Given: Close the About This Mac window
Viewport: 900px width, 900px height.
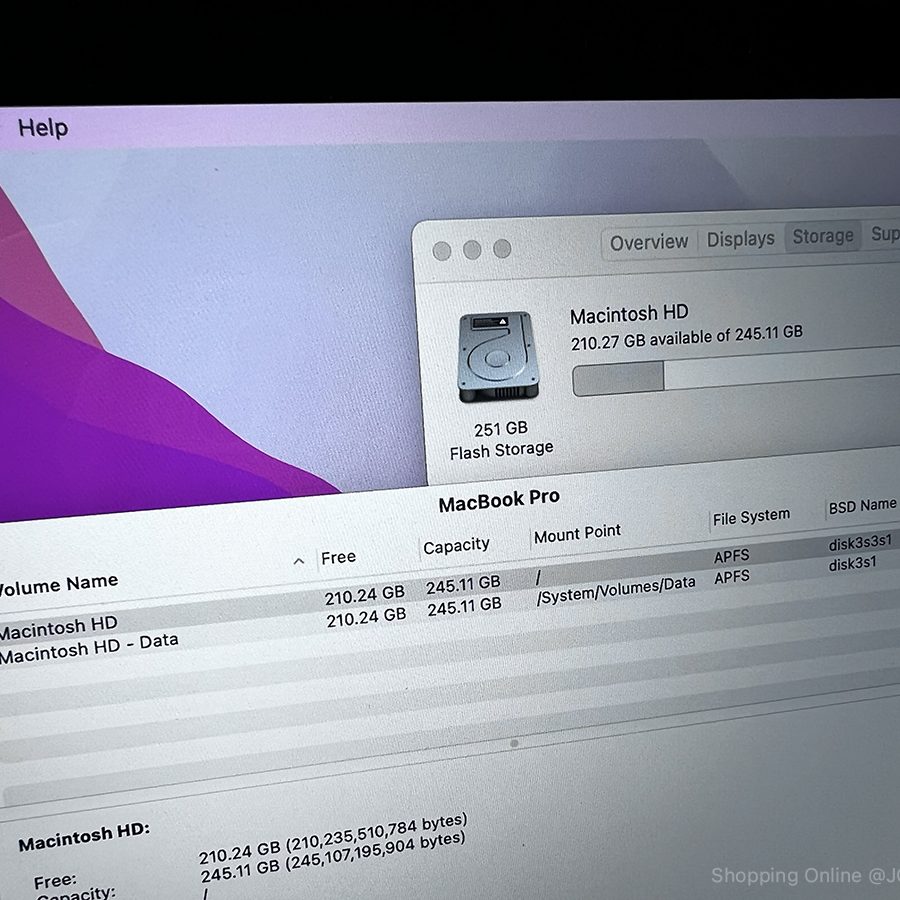Looking at the screenshot, I should [x=441, y=251].
